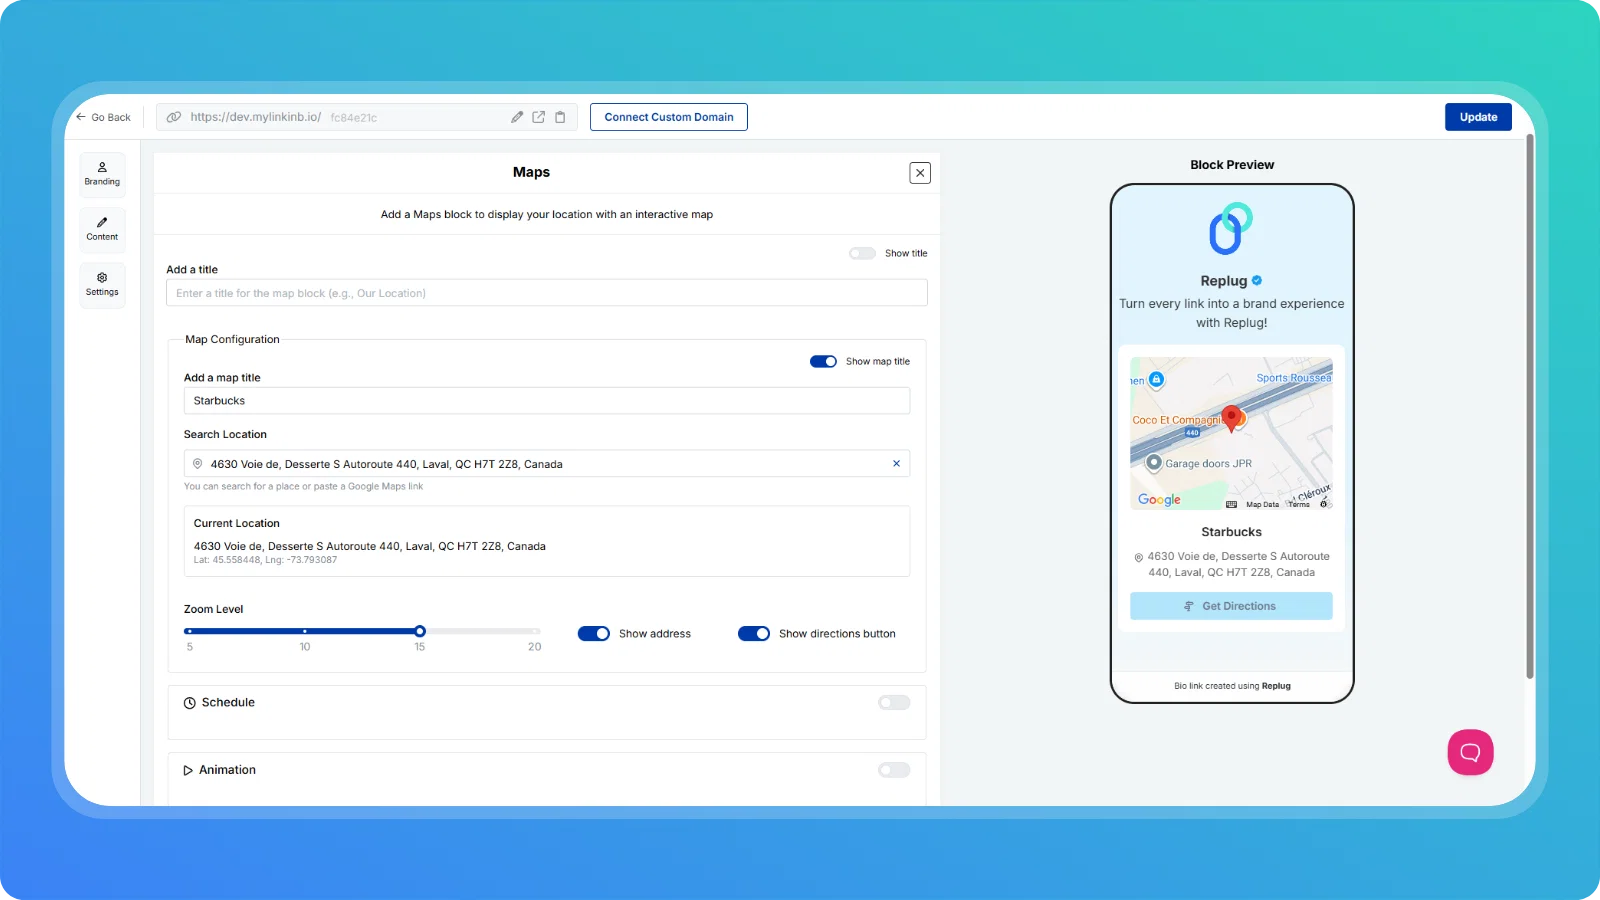The height and width of the screenshot is (900, 1600).
Task: Close the Maps panel
Action: click(x=920, y=173)
